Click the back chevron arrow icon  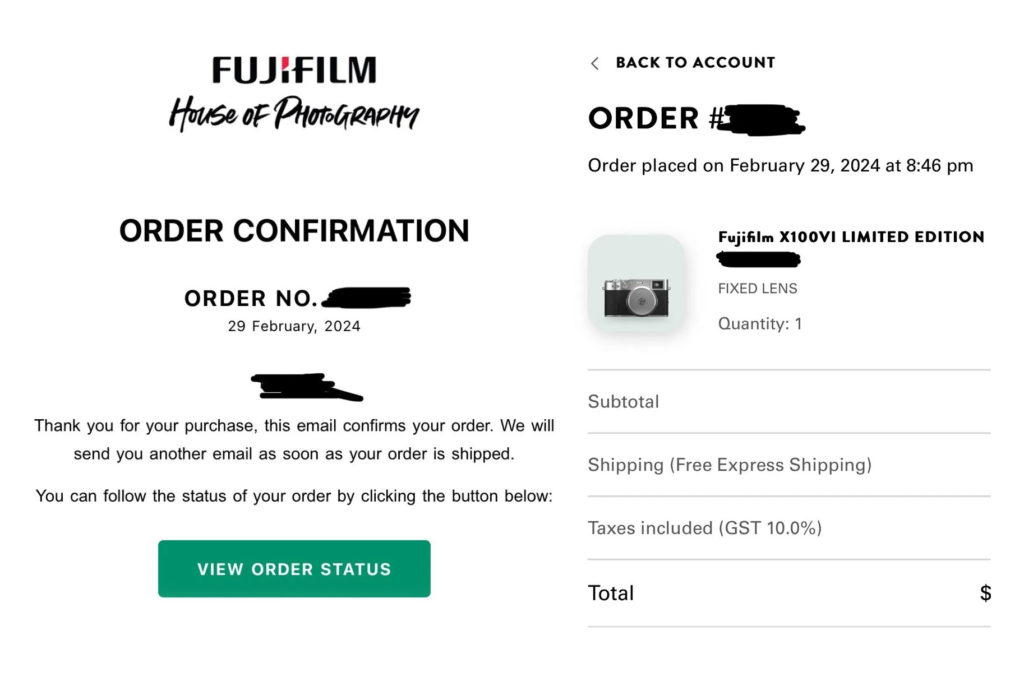pyautogui.click(x=594, y=62)
